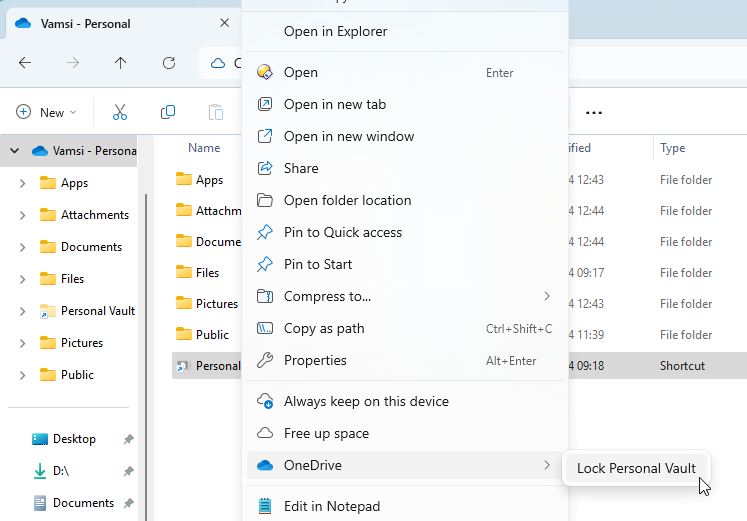The height and width of the screenshot is (521, 747).
Task: Select Personal Vault in the sidebar
Action: (x=97, y=311)
